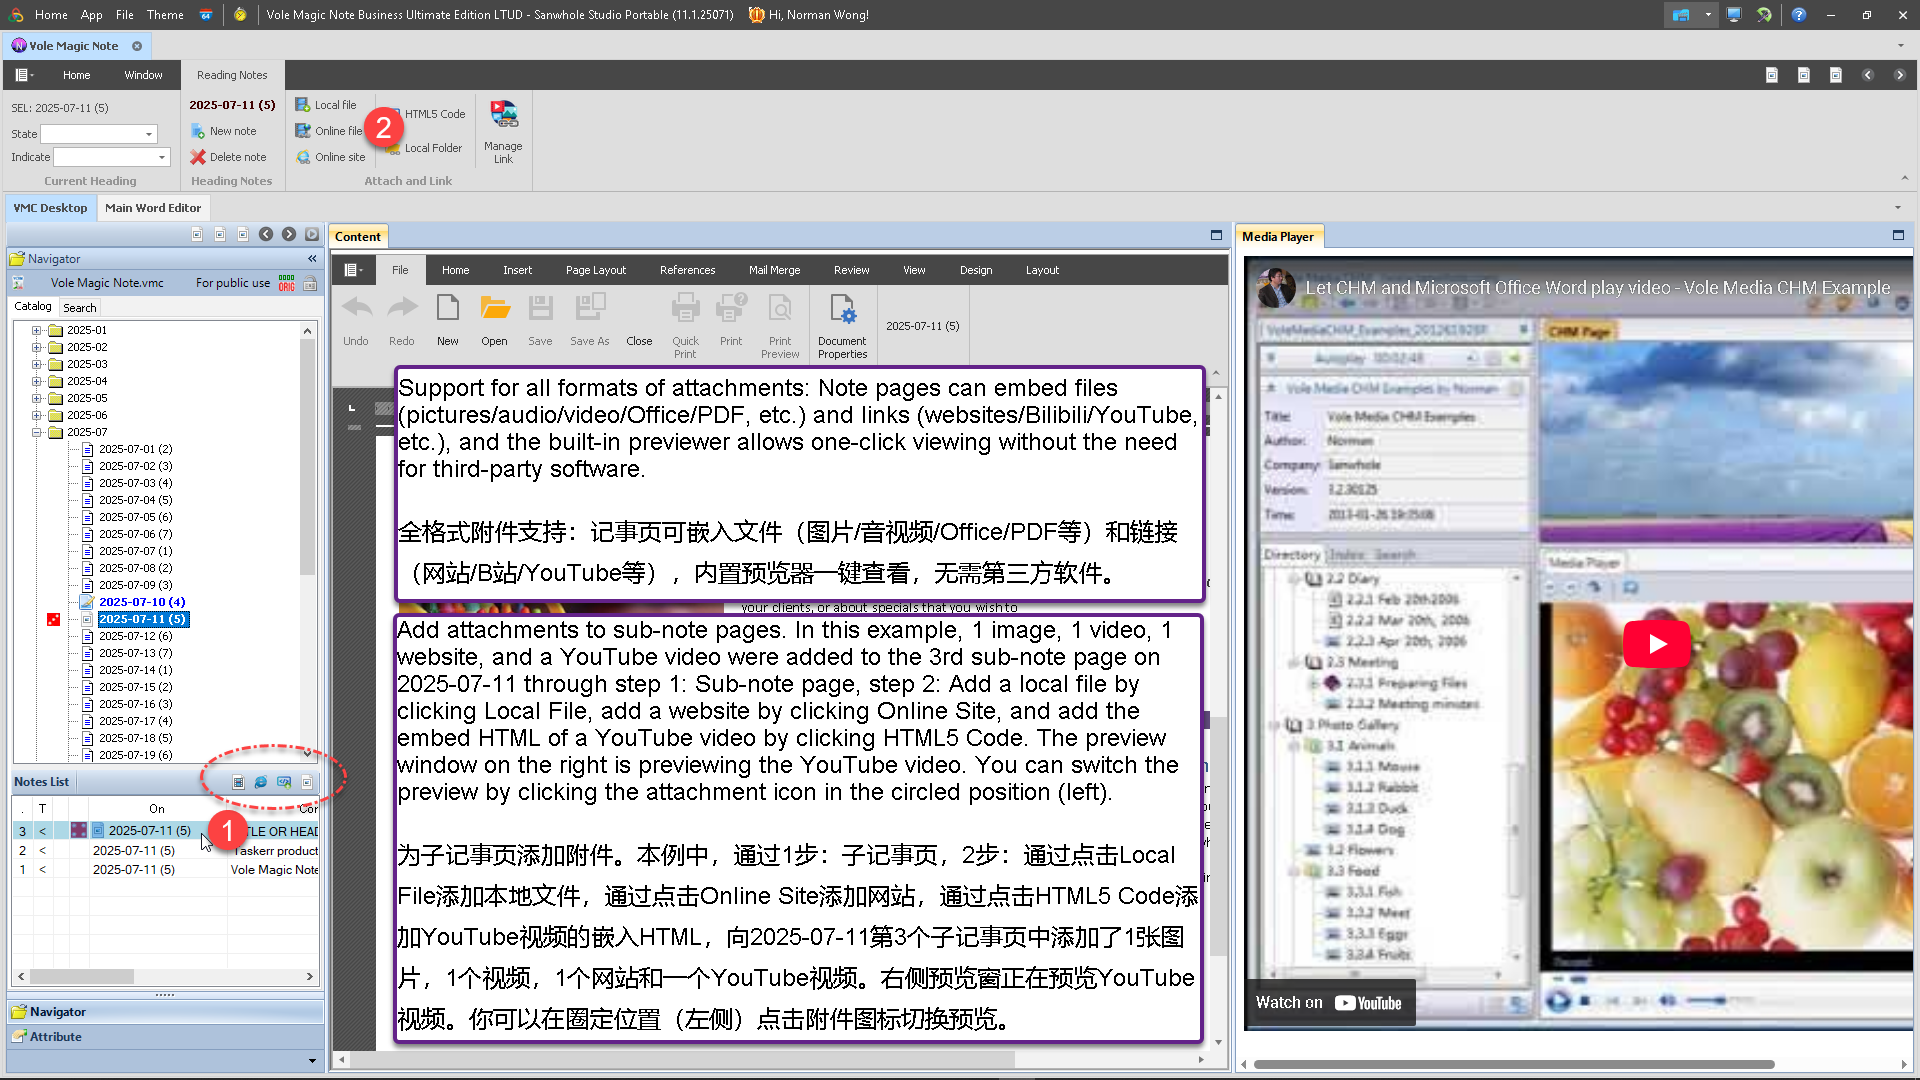
Task: Attach an Online site
Action: pos(331,157)
